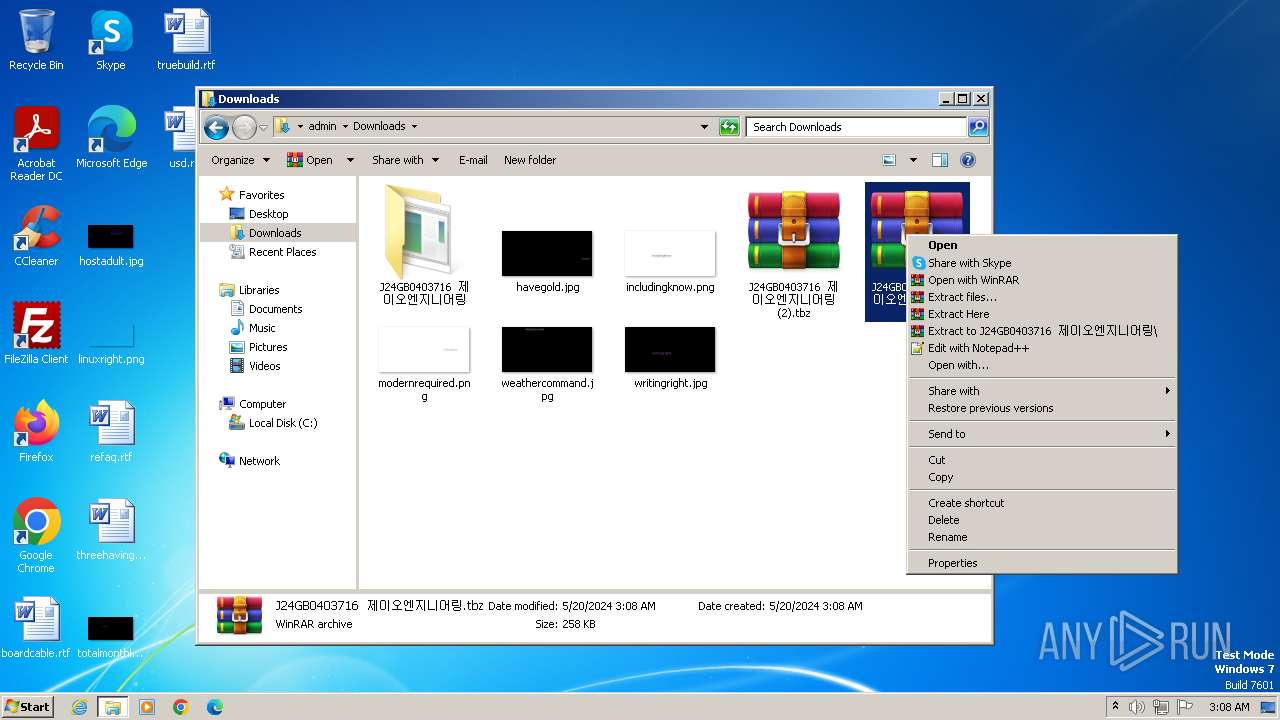The width and height of the screenshot is (1280, 720).
Task: Click the Search Downloads field
Action: 856,127
